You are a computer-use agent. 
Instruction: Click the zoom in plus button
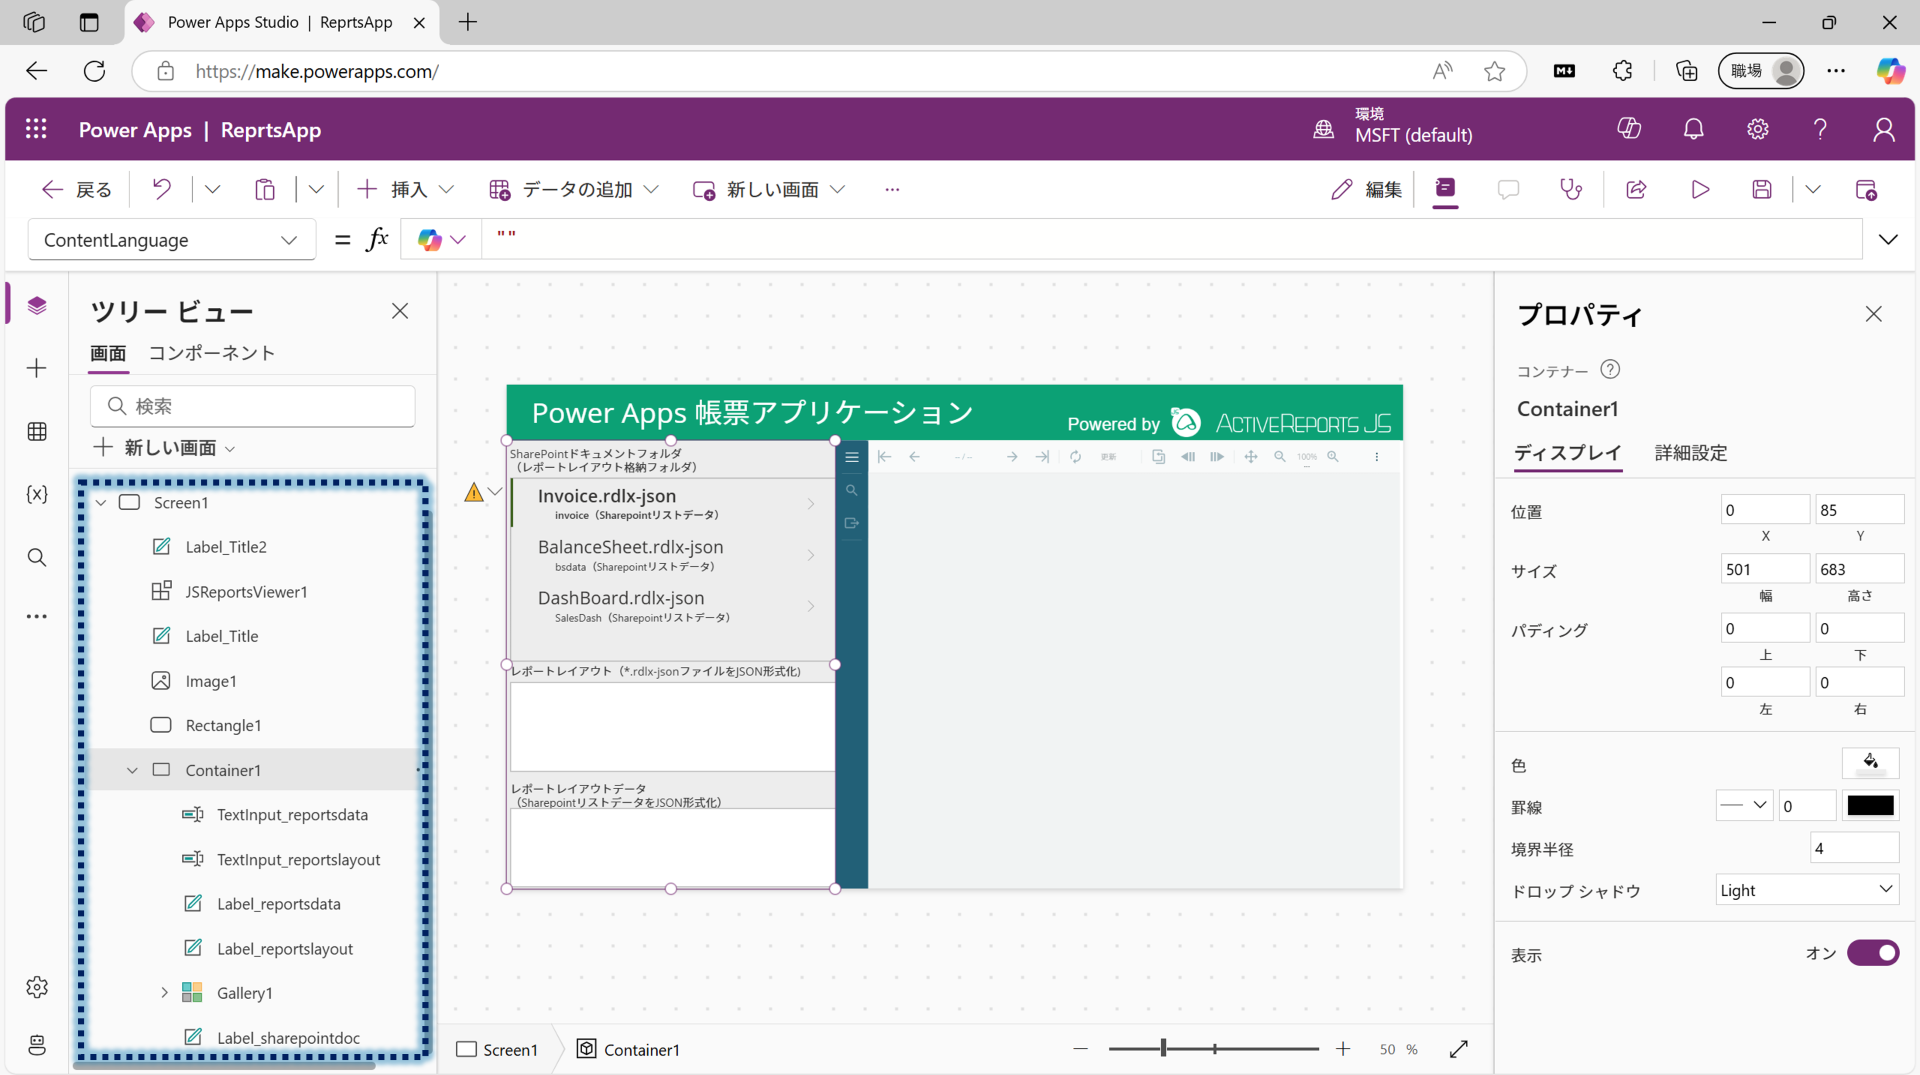(x=1343, y=1049)
